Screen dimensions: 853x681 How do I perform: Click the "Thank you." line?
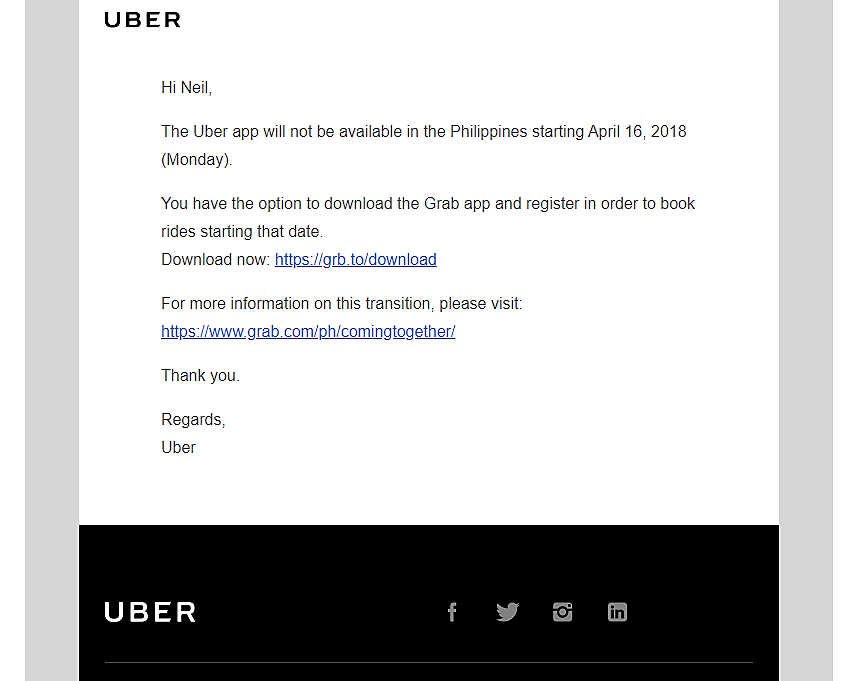[200, 376]
